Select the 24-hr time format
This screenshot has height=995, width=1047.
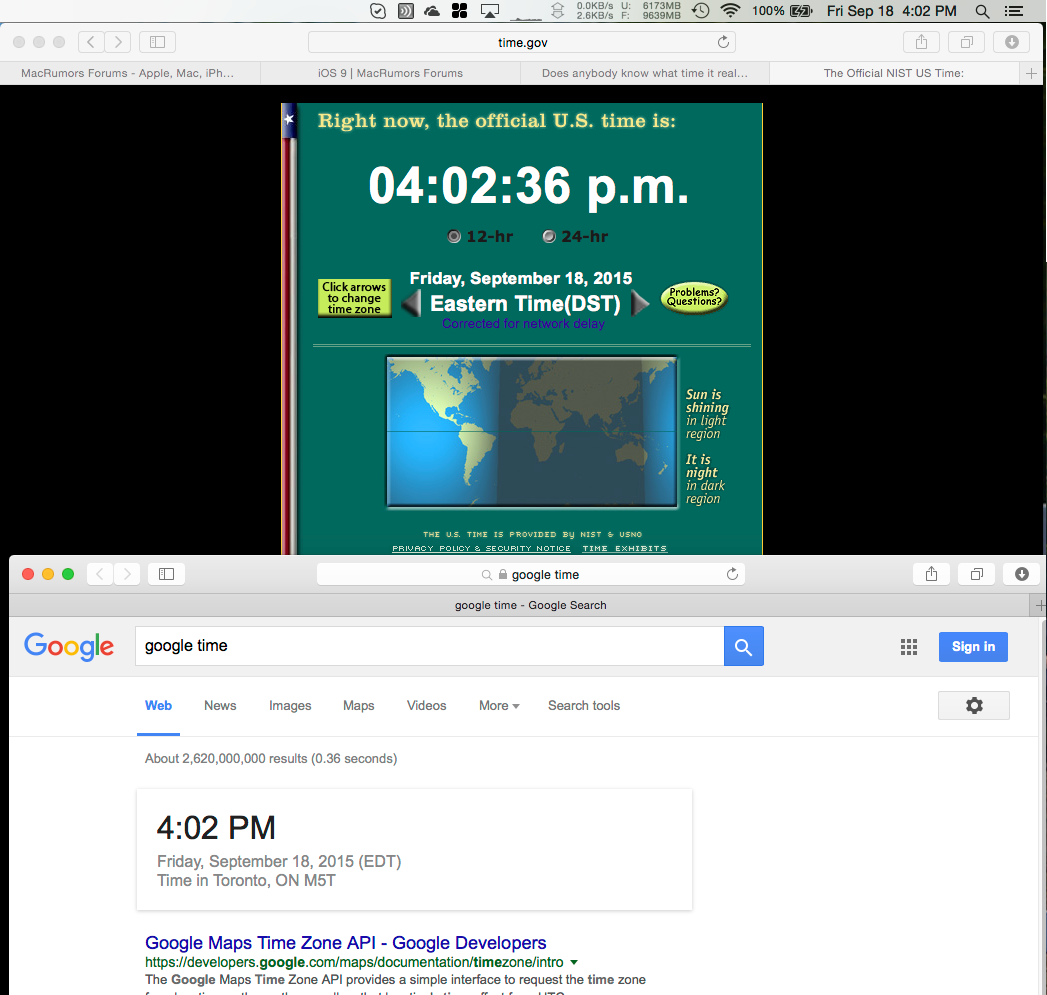549,236
